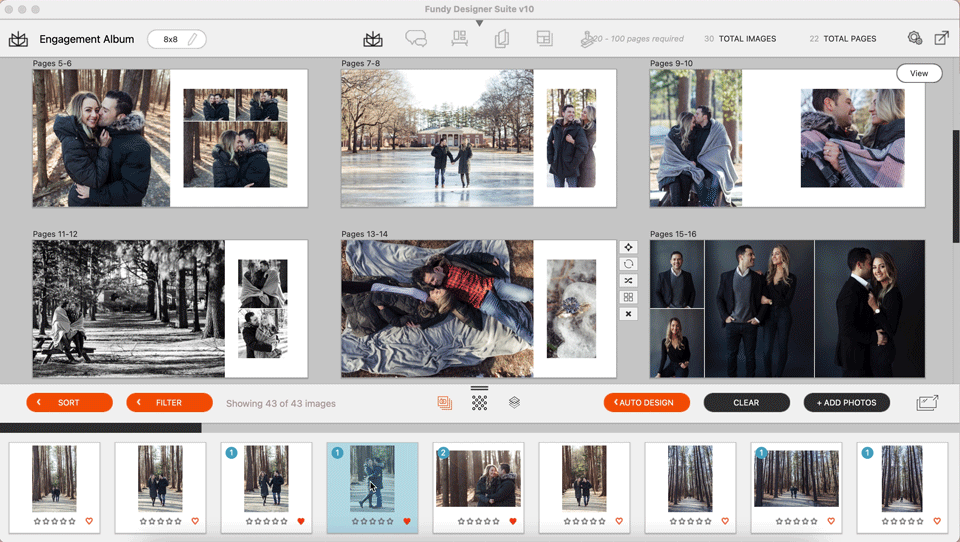
Task: Select the engagement ring photo on Pages 13-14
Action: pos(571,309)
